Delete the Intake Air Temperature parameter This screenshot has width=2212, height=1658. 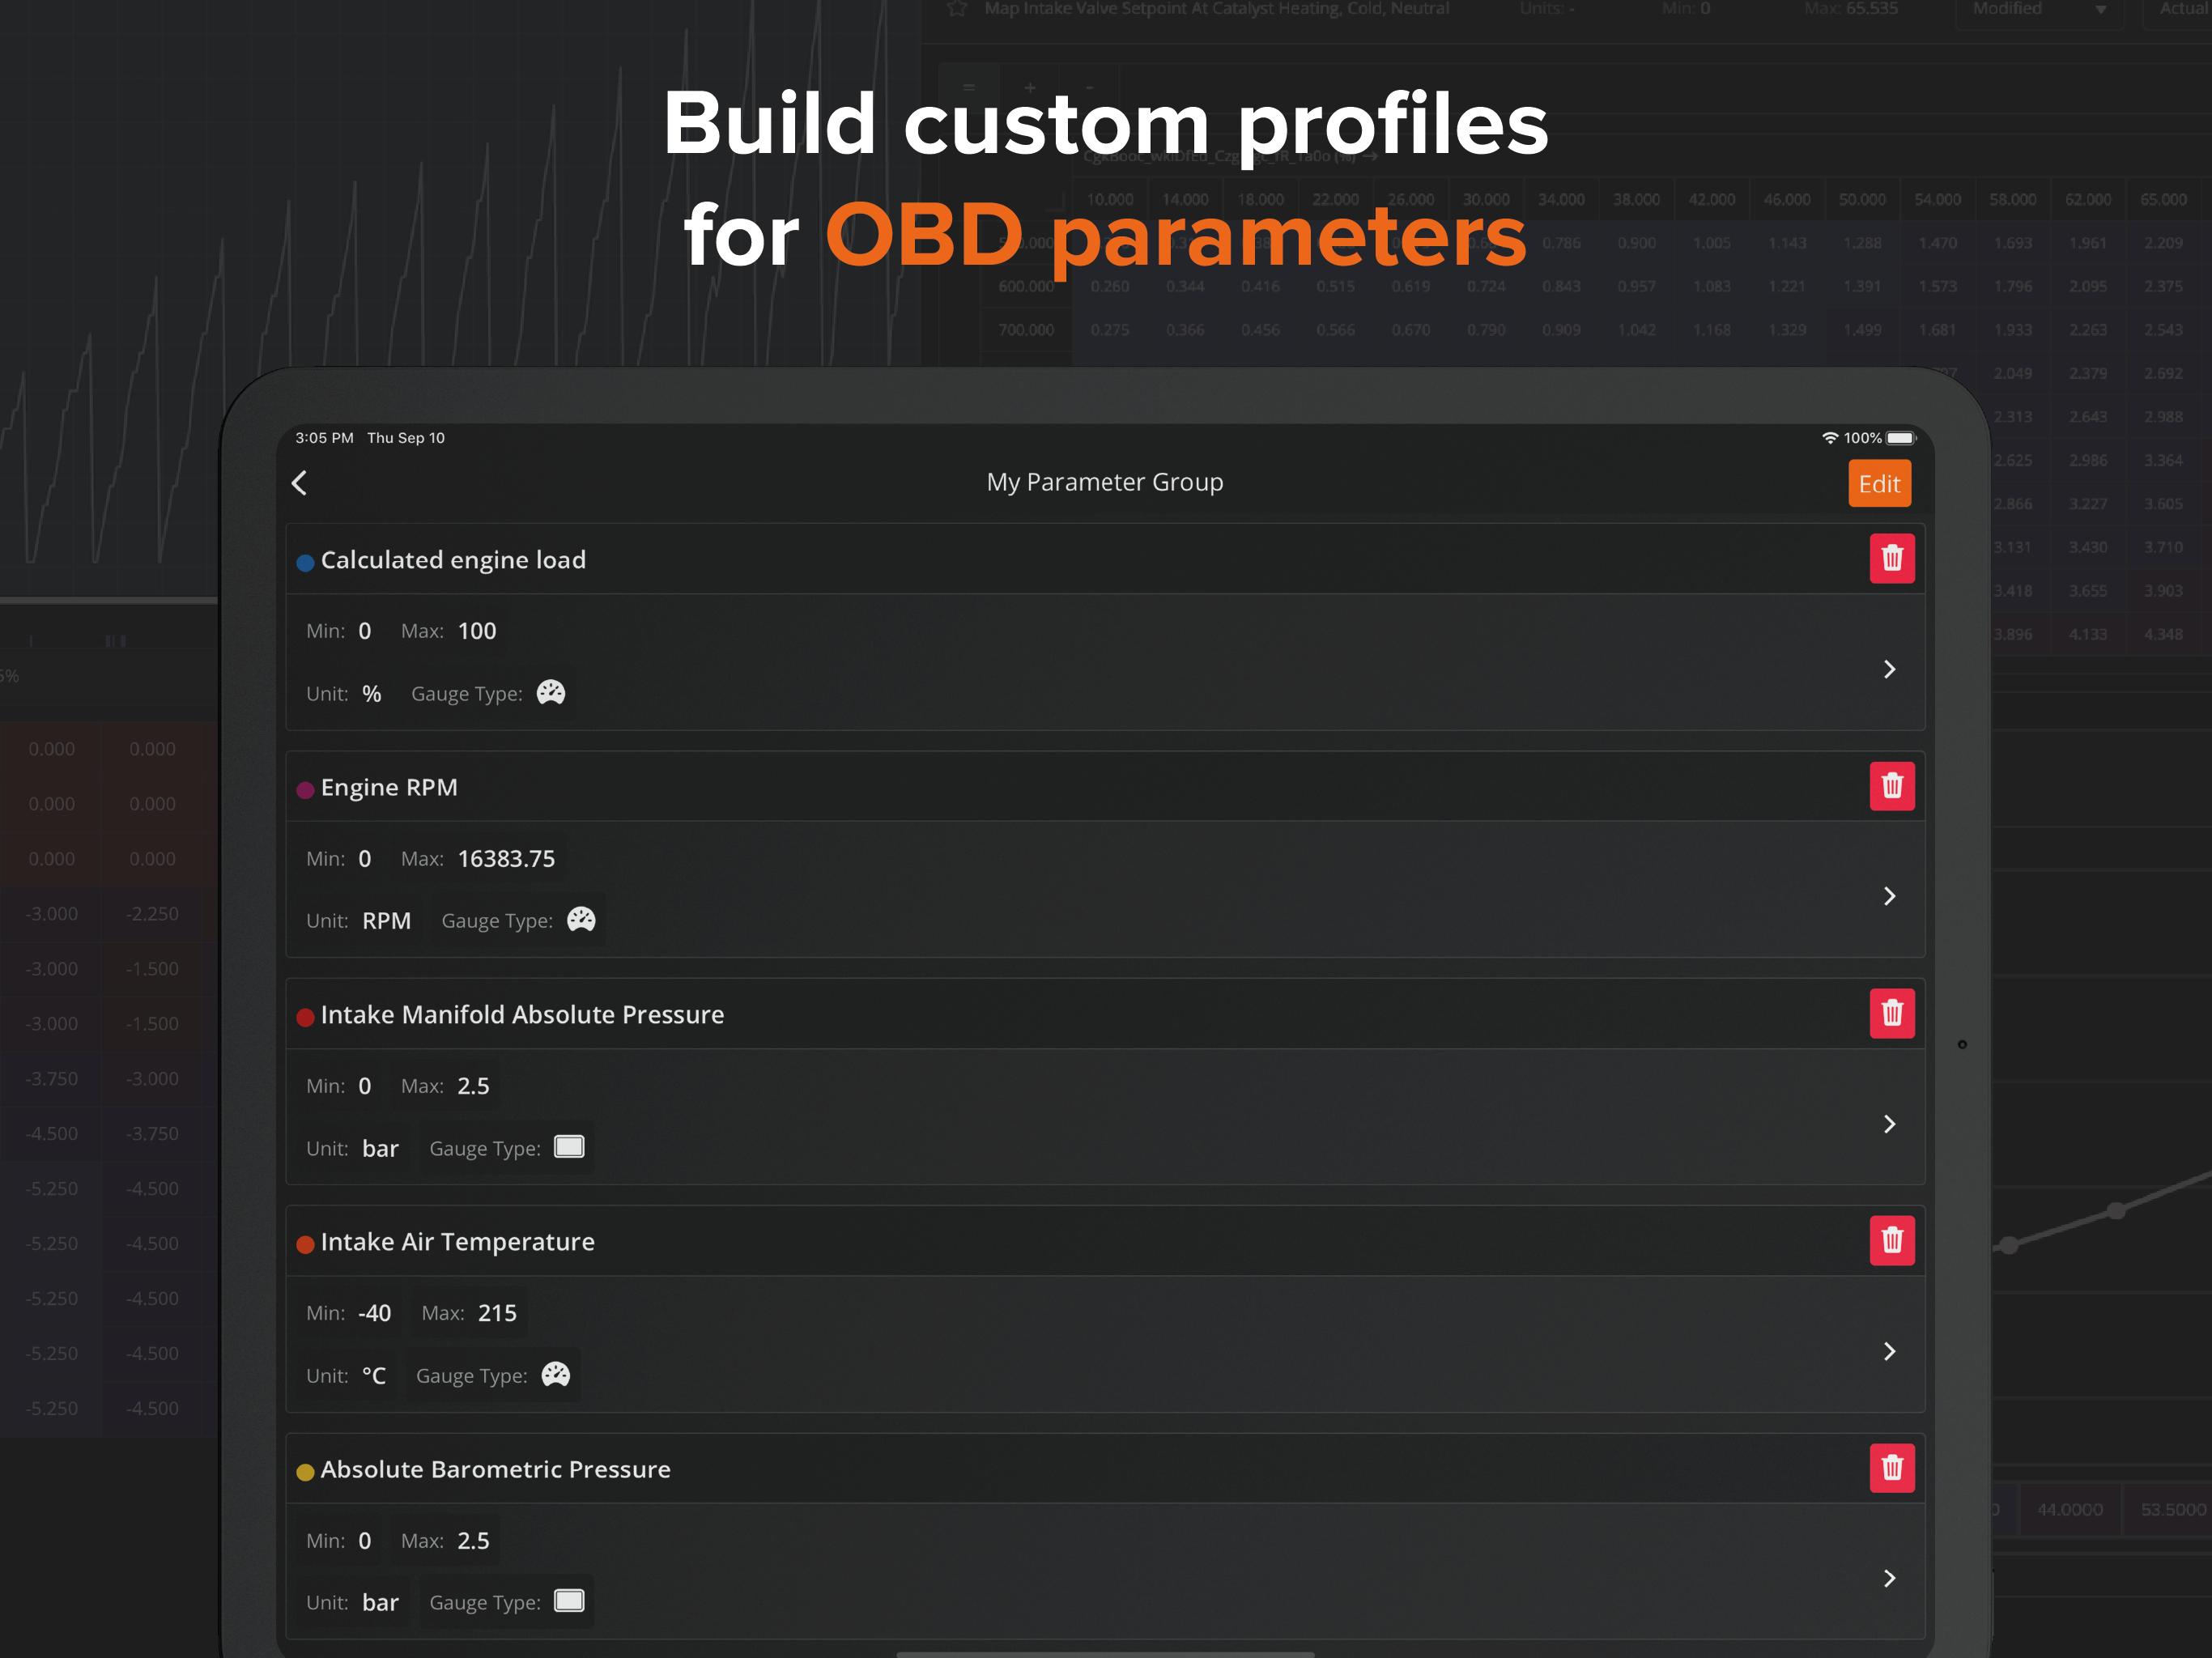pos(1892,1240)
